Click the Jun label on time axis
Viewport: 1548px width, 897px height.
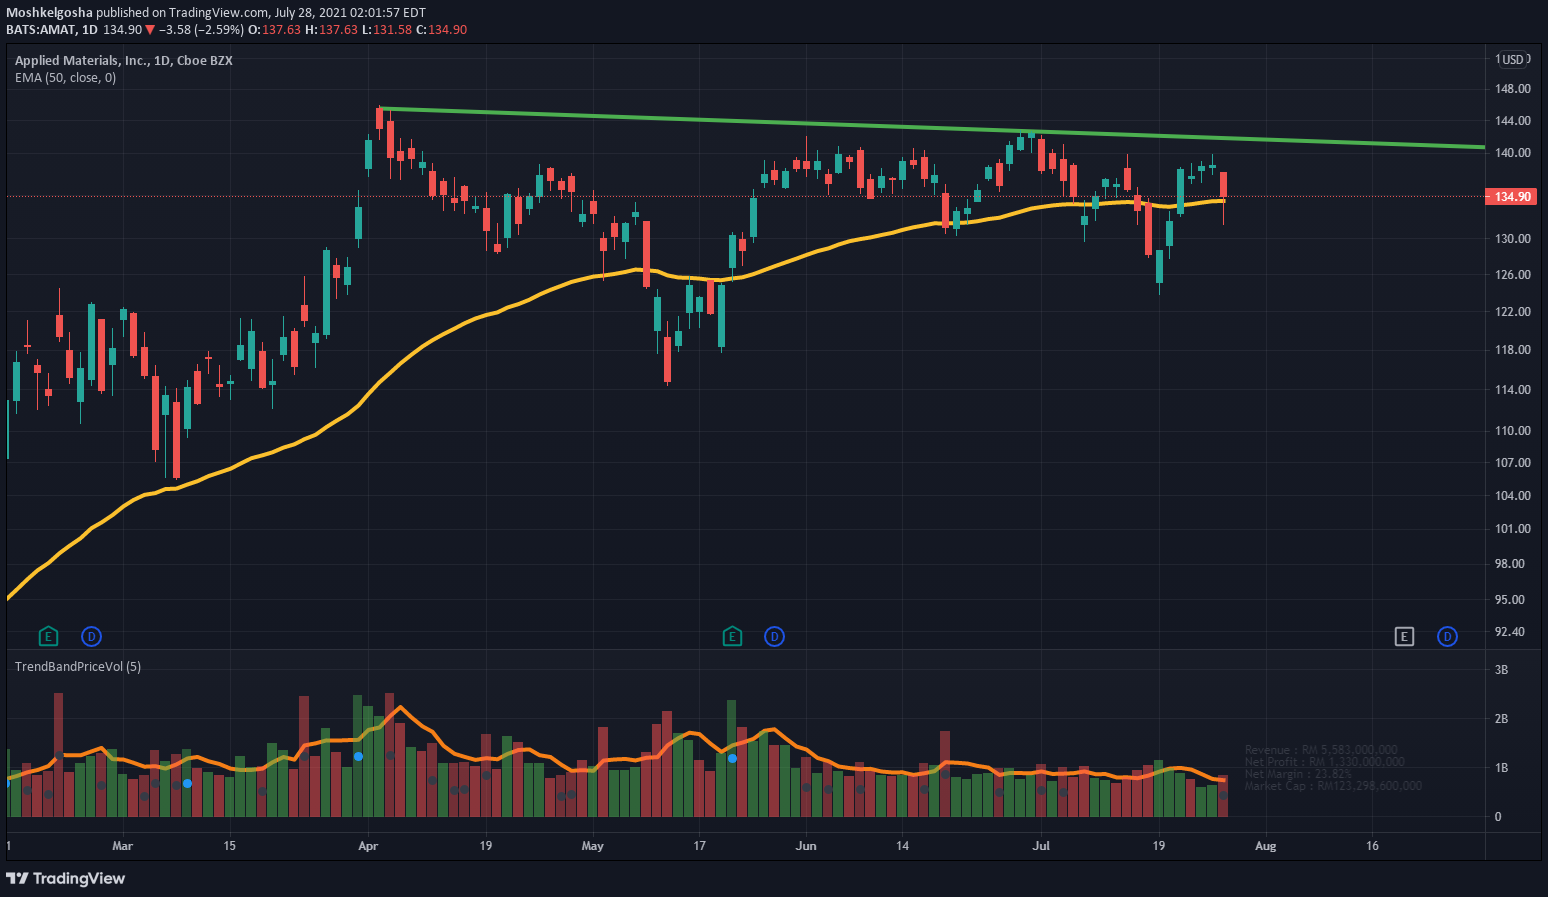[x=806, y=845]
